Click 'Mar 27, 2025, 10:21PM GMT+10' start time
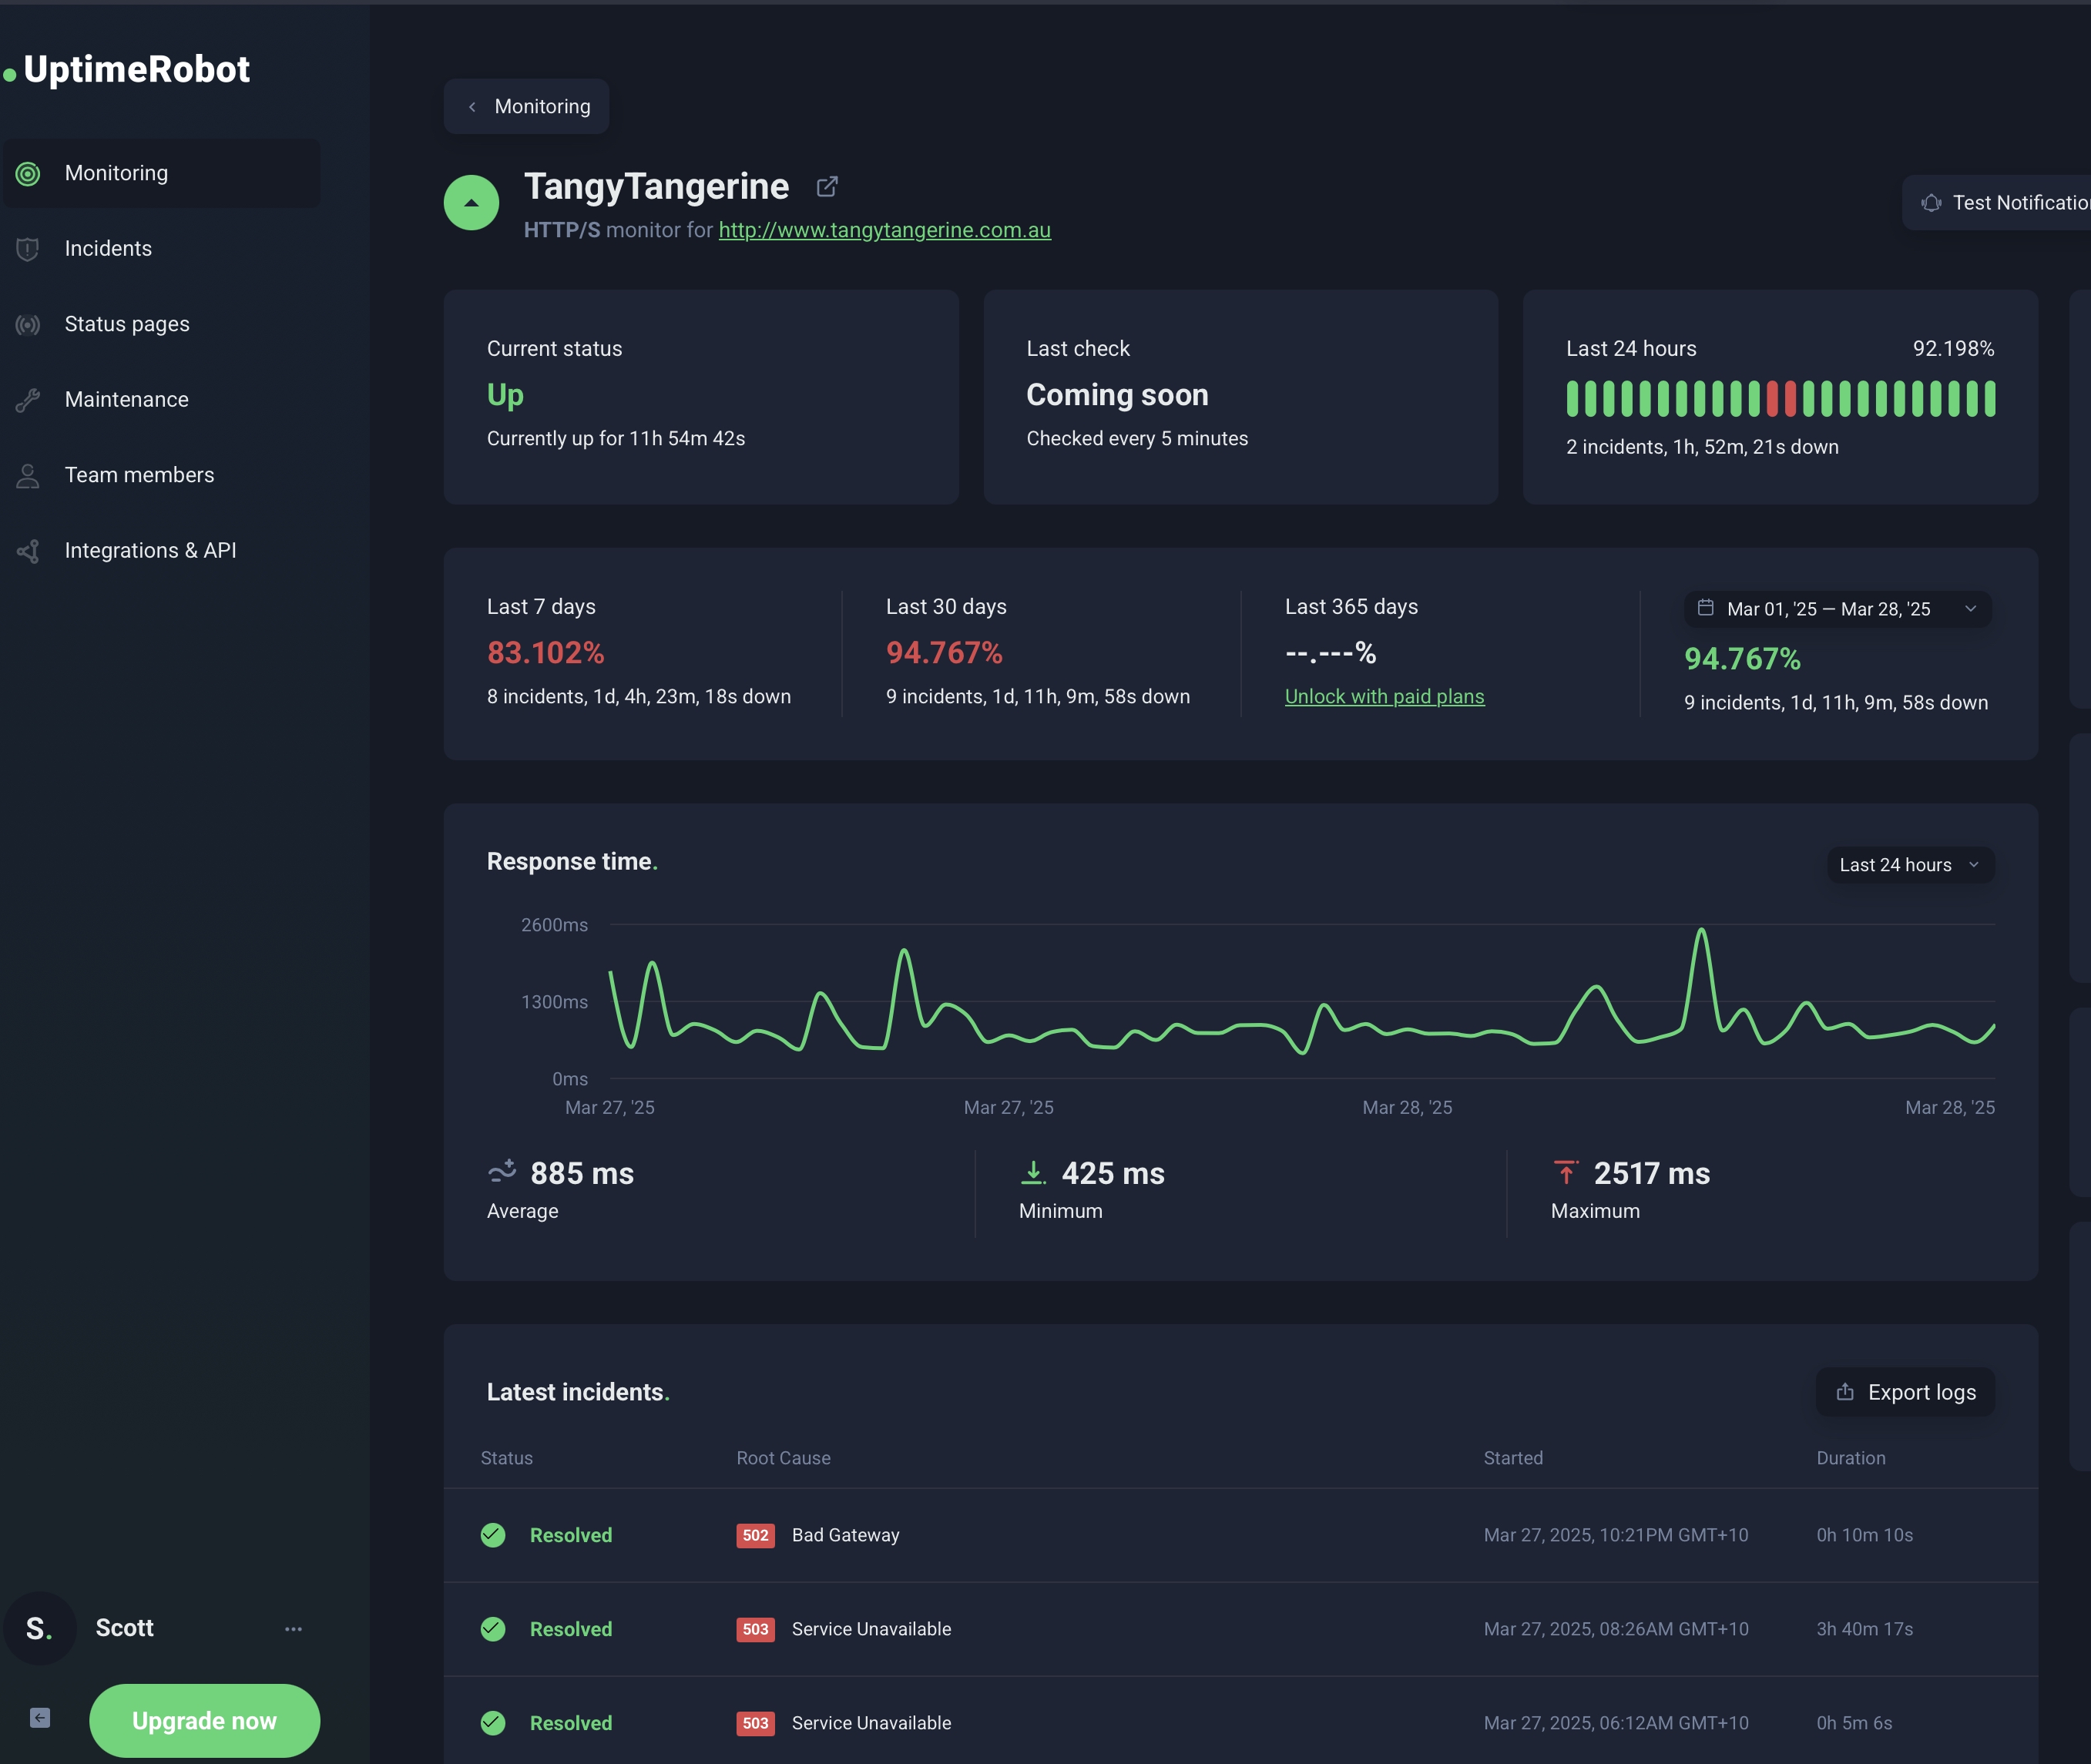2091x1764 pixels. coord(1616,1535)
